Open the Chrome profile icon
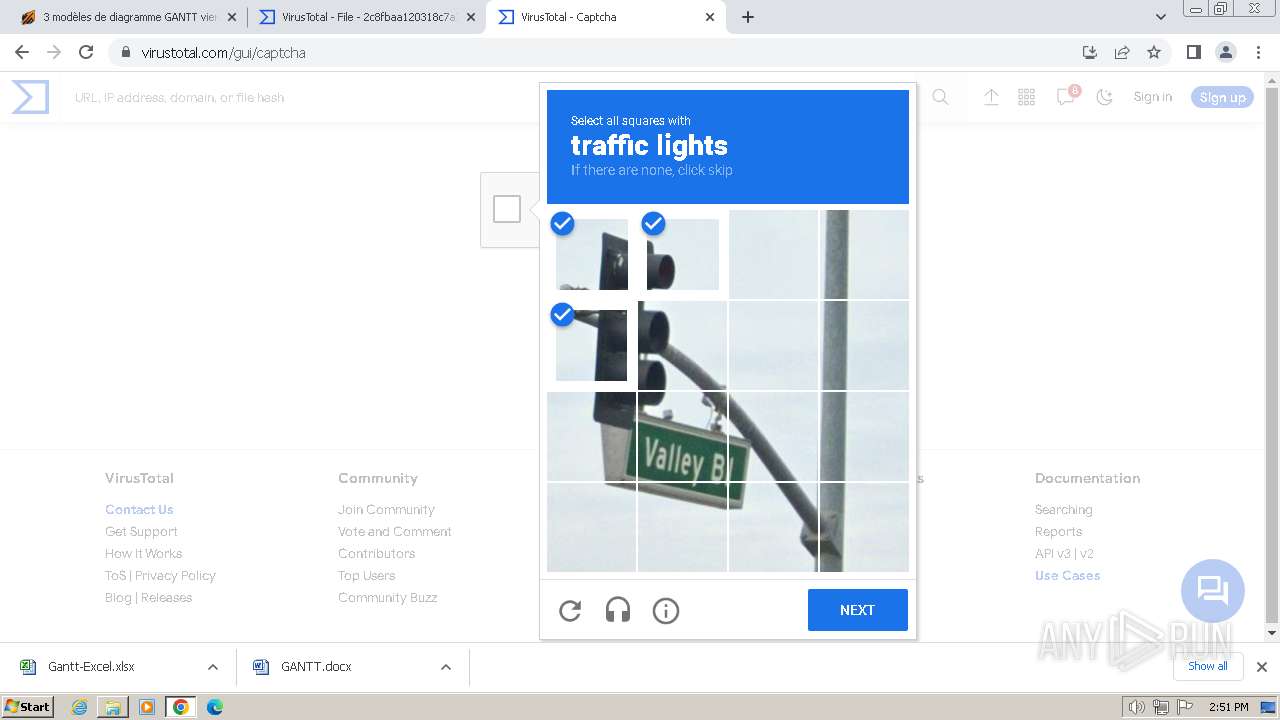 click(1225, 52)
